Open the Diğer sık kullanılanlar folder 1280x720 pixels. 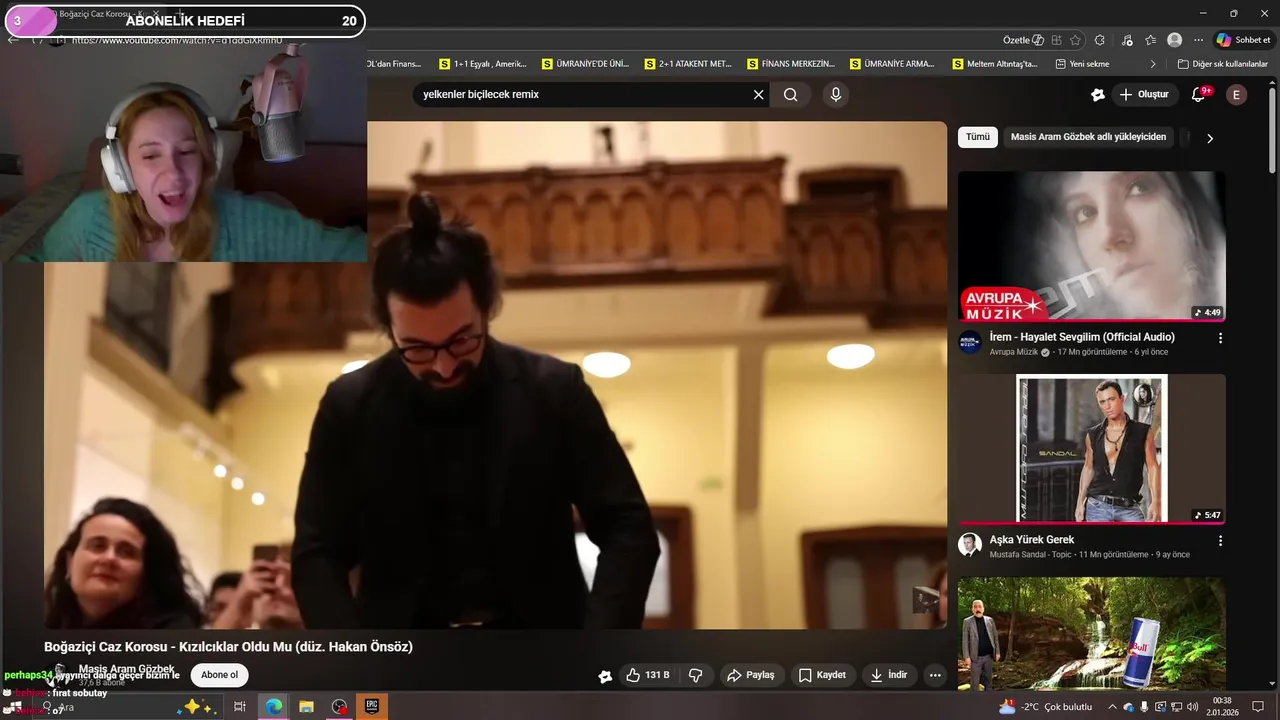click(1223, 64)
